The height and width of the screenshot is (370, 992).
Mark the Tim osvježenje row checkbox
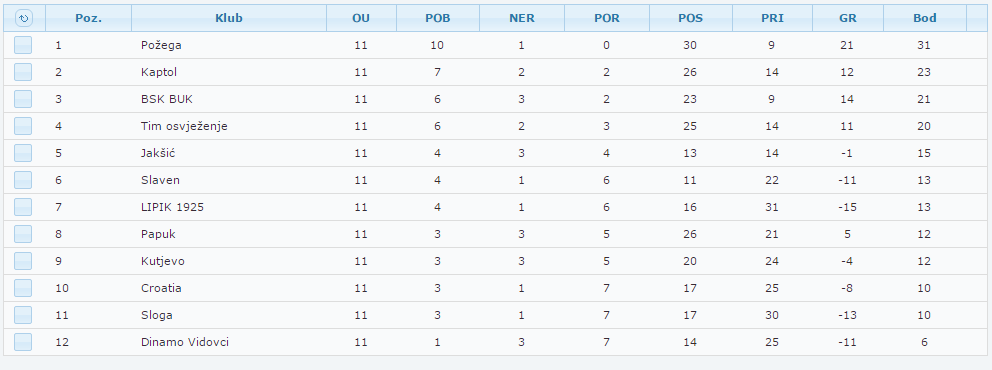(23, 126)
